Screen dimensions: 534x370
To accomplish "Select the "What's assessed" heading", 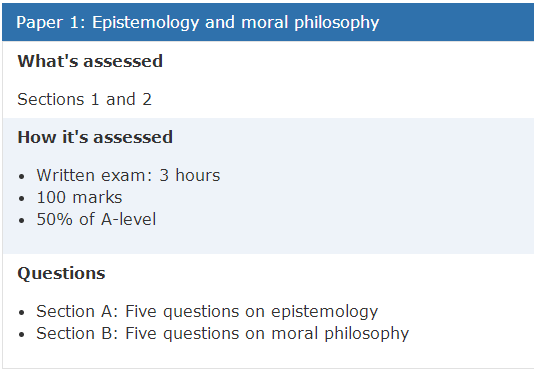I will tap(90, 61).
